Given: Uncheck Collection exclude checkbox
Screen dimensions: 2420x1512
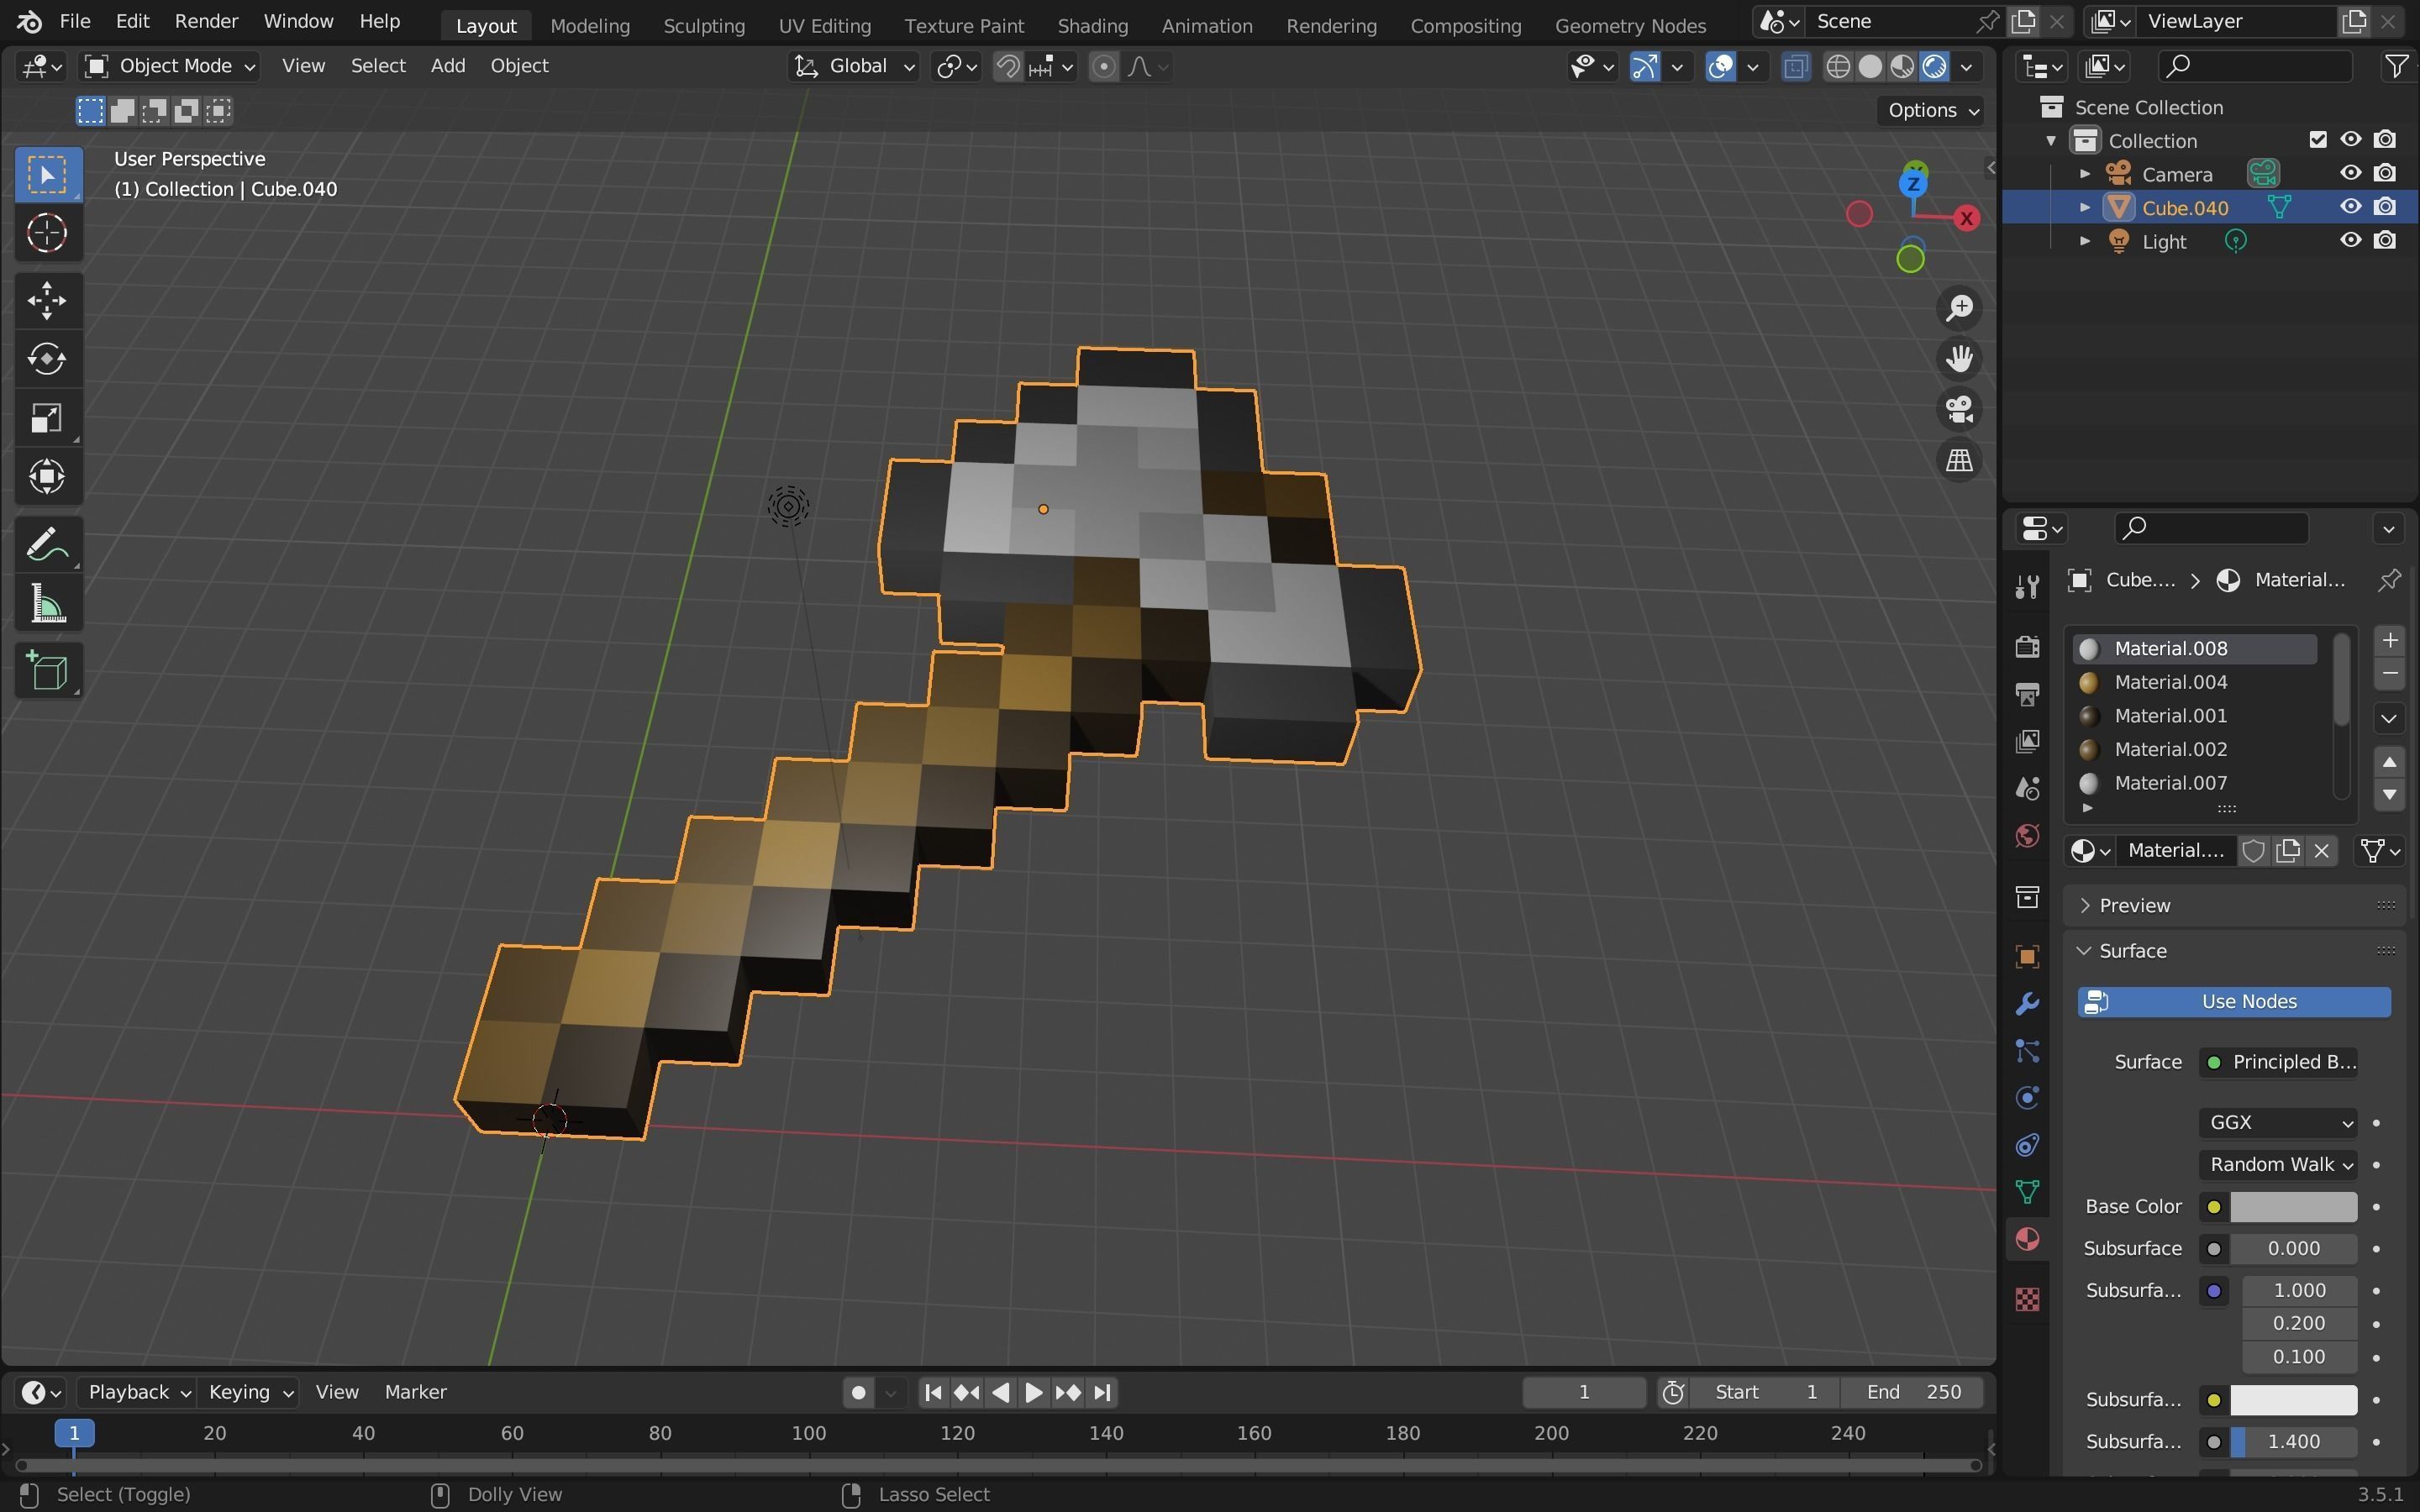Looking at the screenshot, I should pyautogui.click(x=2318, y=140).
